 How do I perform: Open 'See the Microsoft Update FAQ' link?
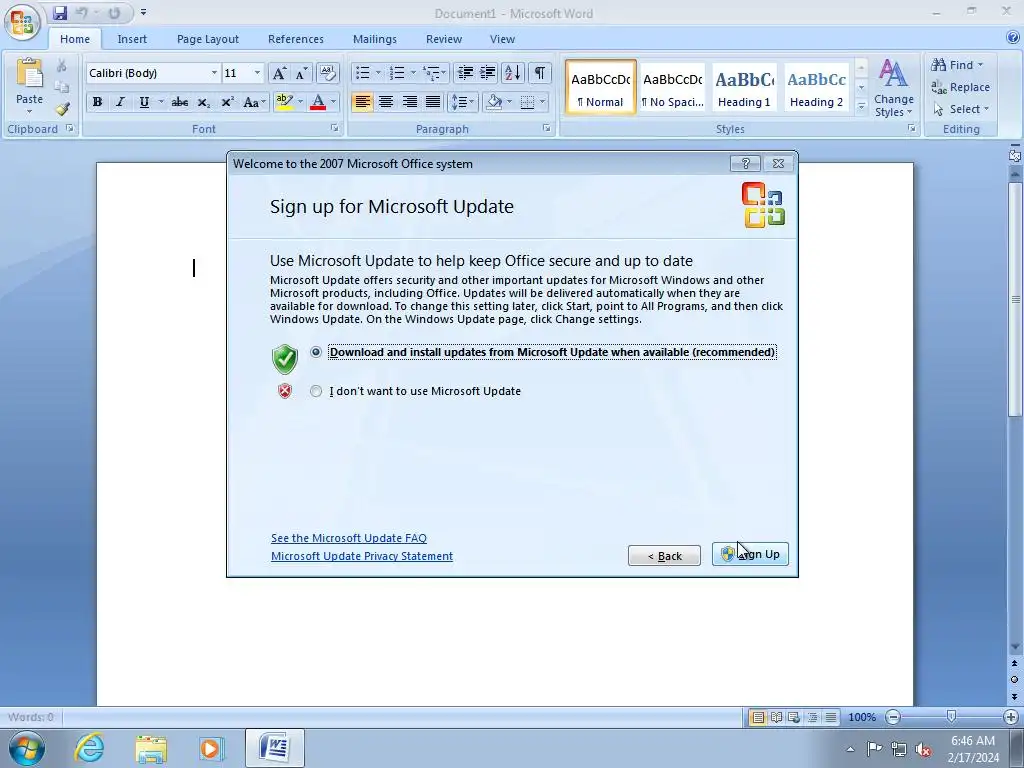(x=349, y=538)
